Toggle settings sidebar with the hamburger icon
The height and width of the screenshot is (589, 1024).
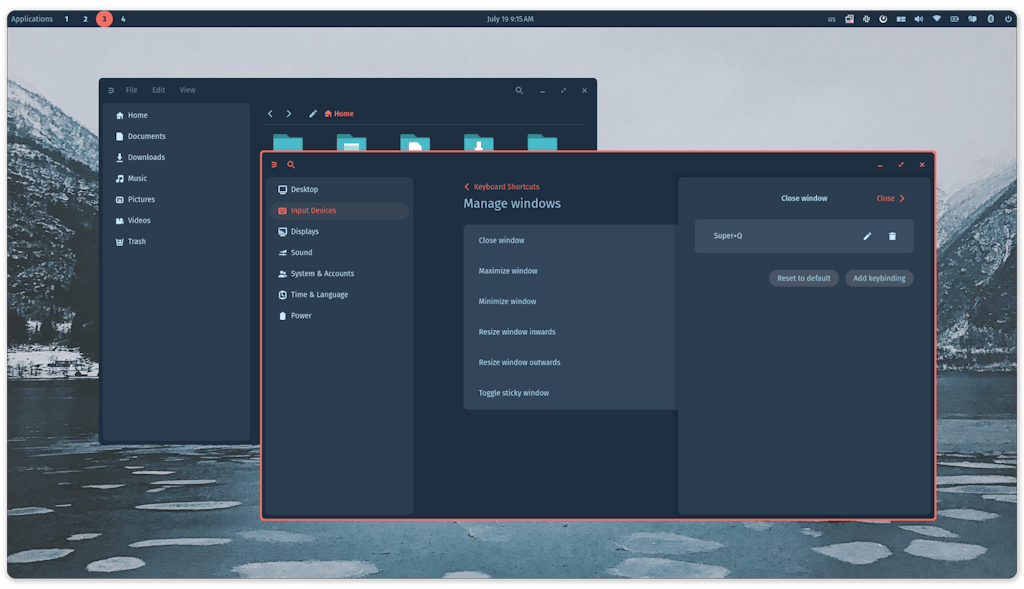[x=274, y=165]
